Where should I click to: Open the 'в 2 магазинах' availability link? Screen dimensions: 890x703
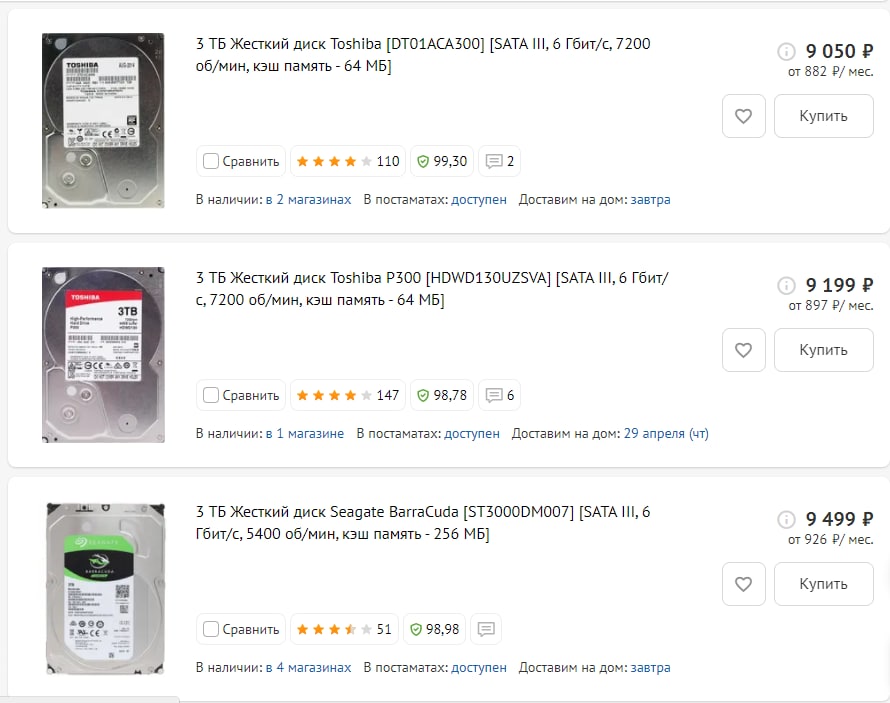point(308,200)
